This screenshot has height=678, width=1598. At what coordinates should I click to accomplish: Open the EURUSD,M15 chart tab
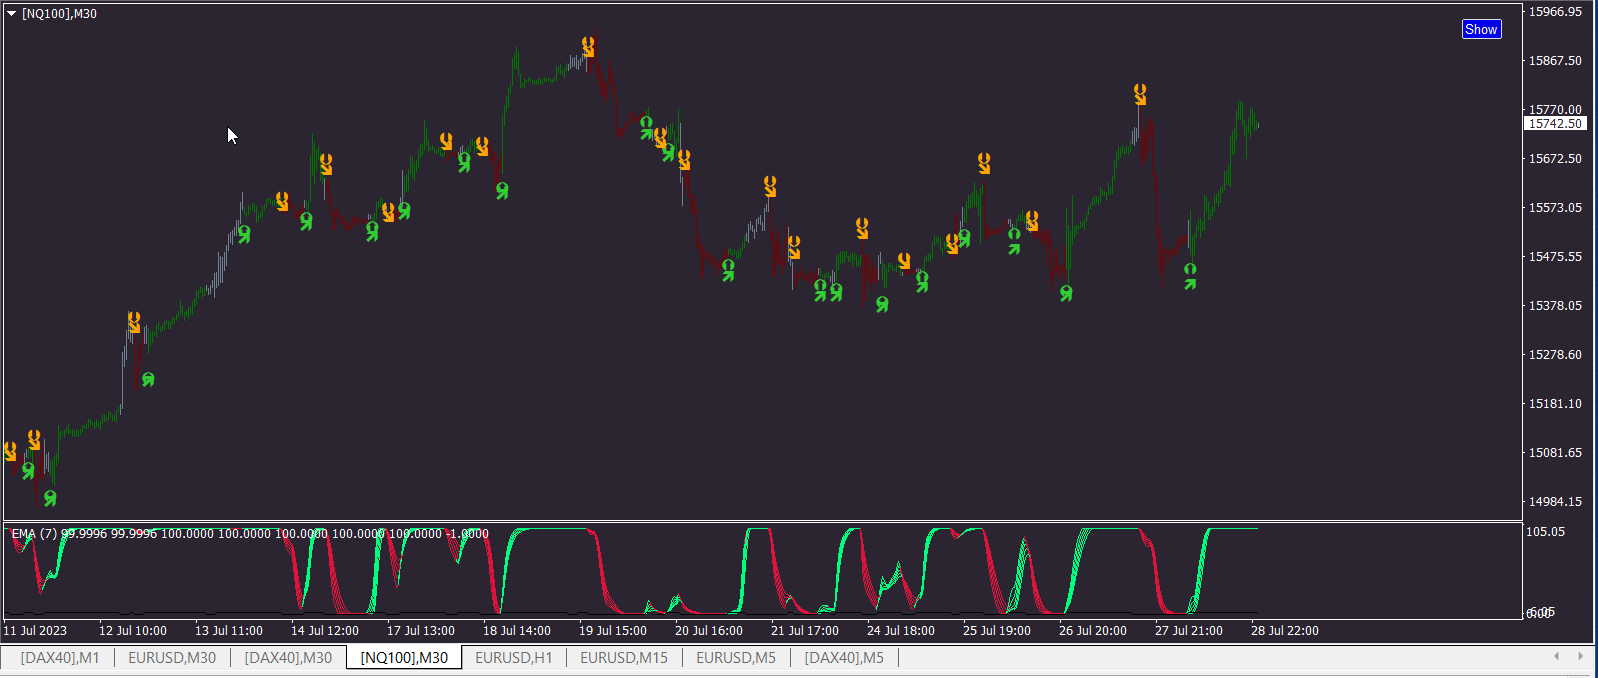624,658
